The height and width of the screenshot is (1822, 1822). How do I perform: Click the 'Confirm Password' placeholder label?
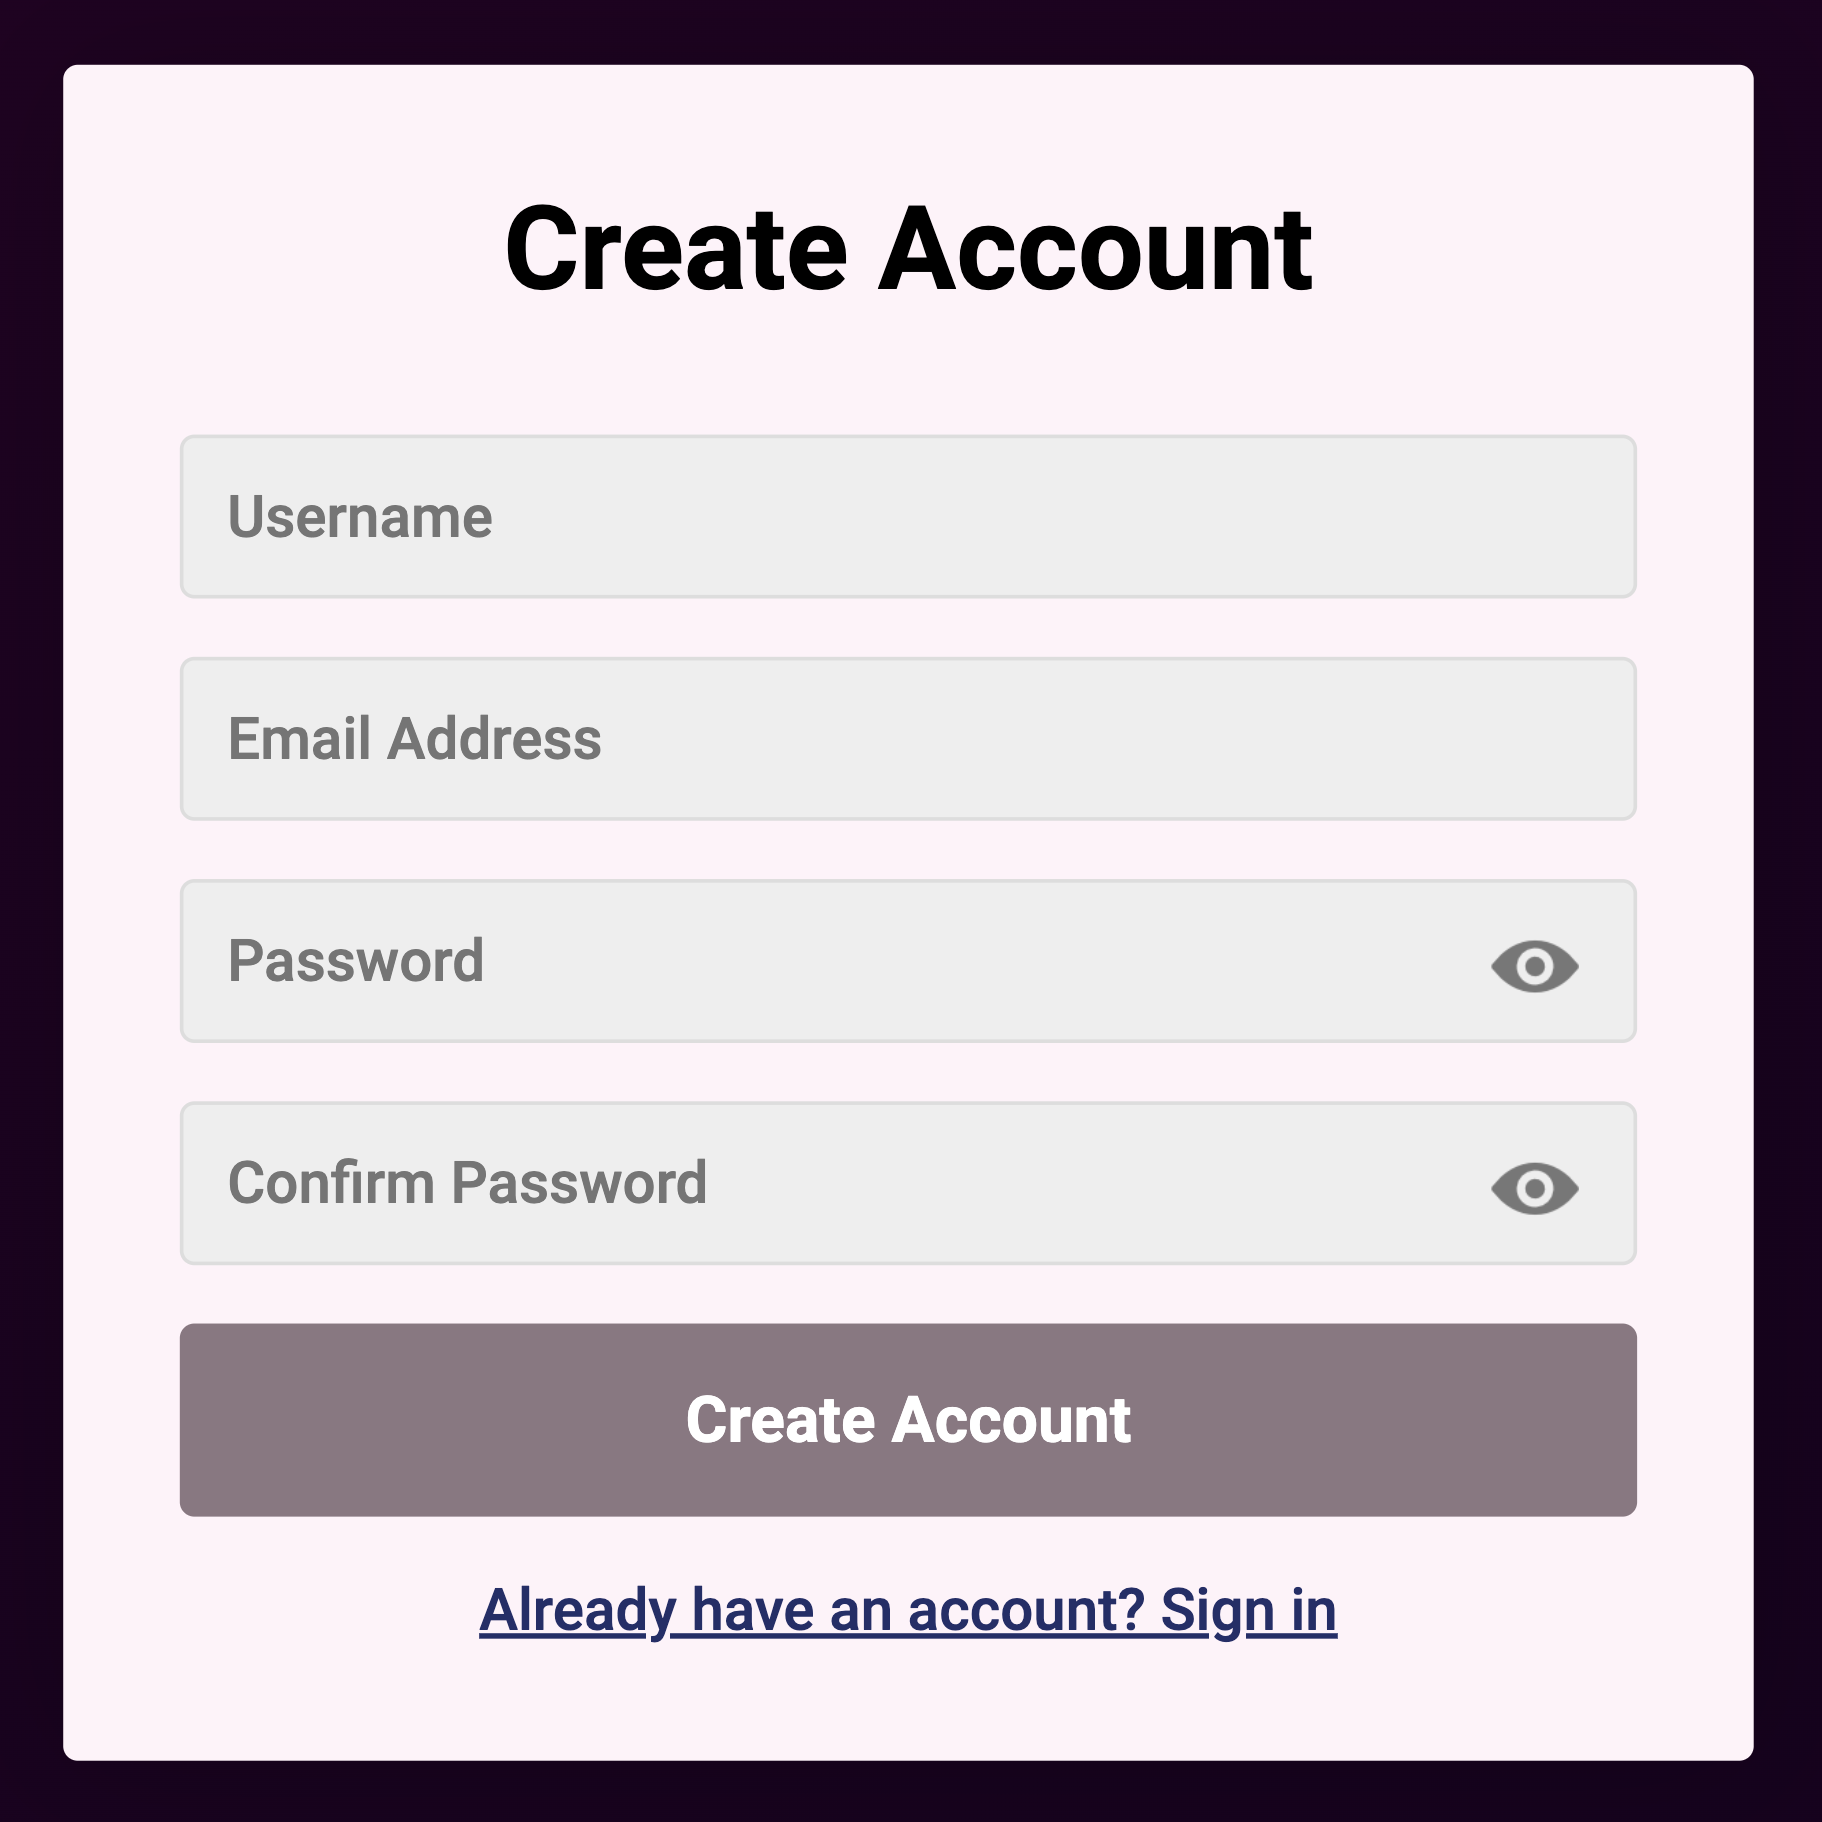click(x=468, y=1183)
